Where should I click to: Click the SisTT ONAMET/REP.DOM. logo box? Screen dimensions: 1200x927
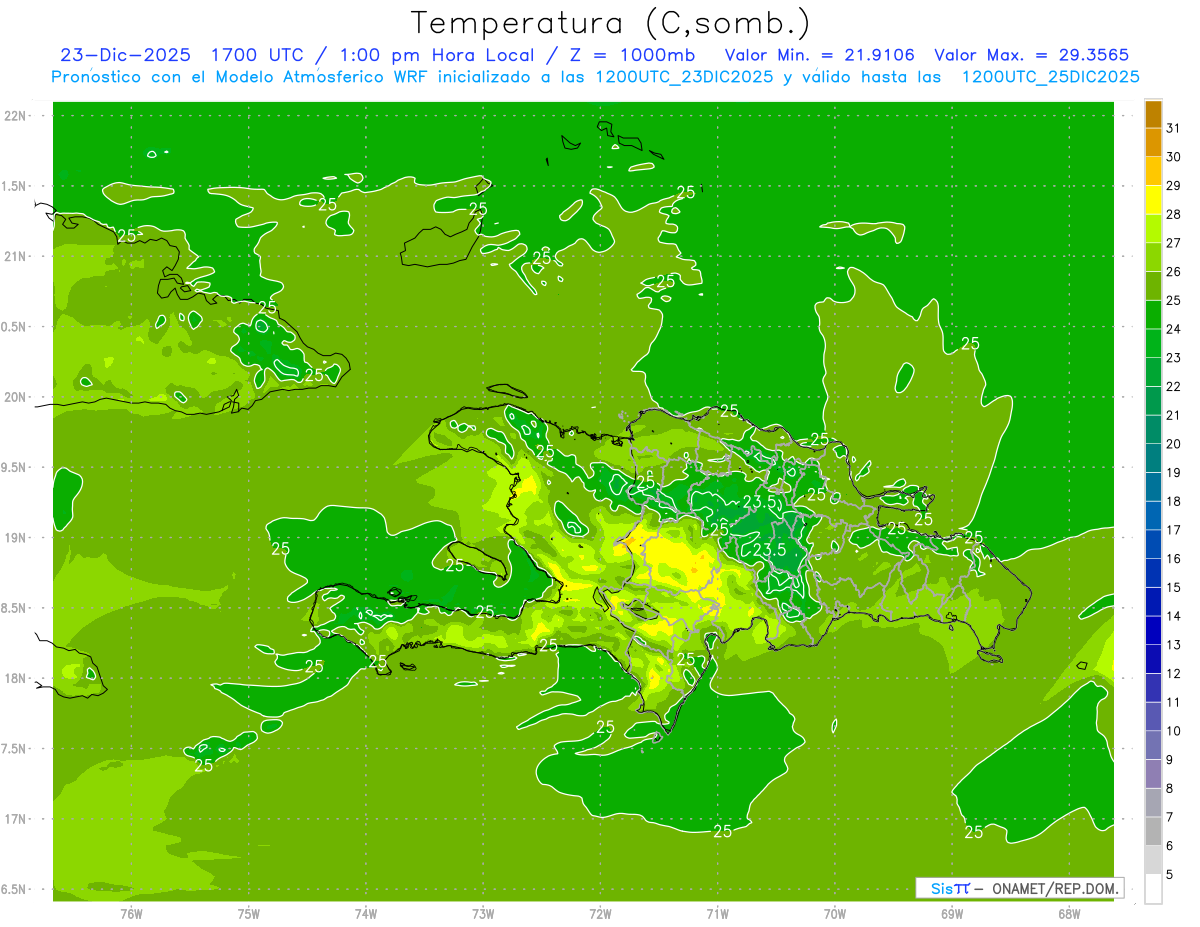point(1018,888)
